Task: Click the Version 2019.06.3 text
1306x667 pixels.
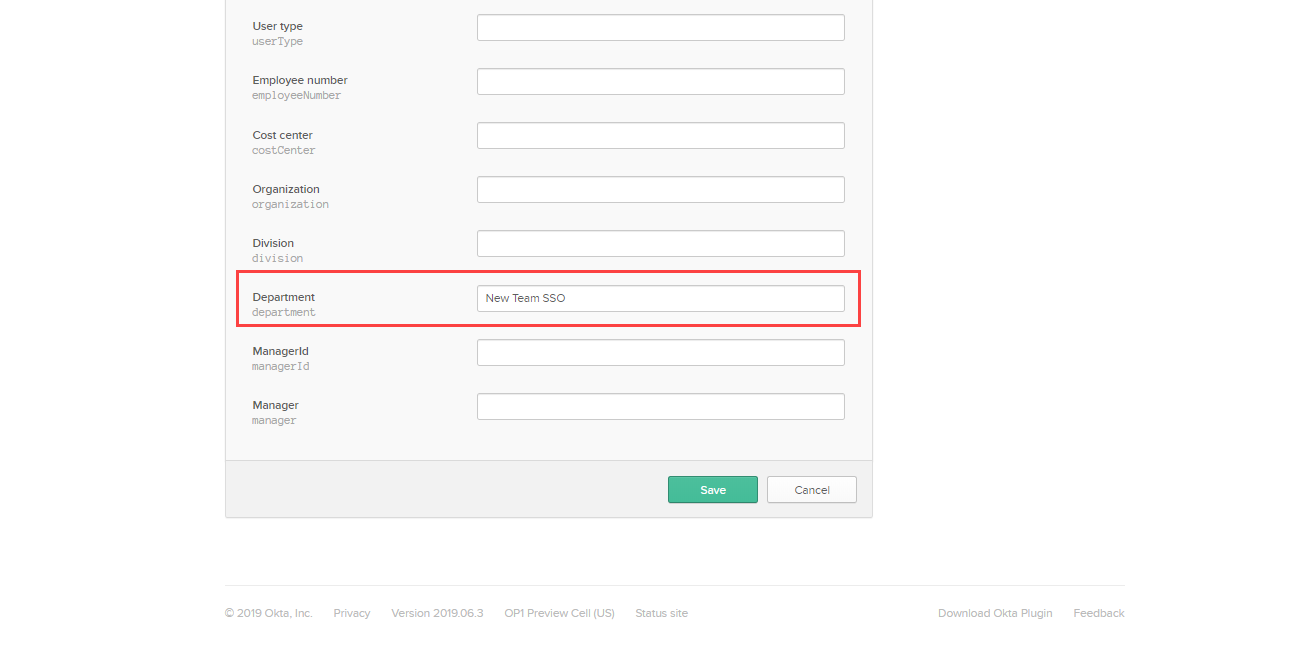Action: [437, 612]
